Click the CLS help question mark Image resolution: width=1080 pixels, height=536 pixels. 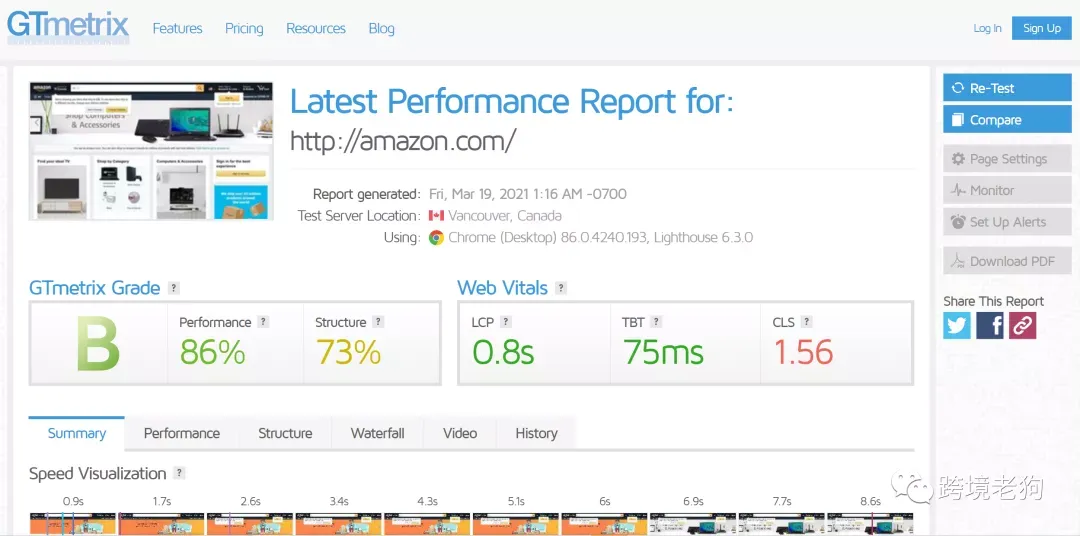pyautogui.click(x=807, y=322)
